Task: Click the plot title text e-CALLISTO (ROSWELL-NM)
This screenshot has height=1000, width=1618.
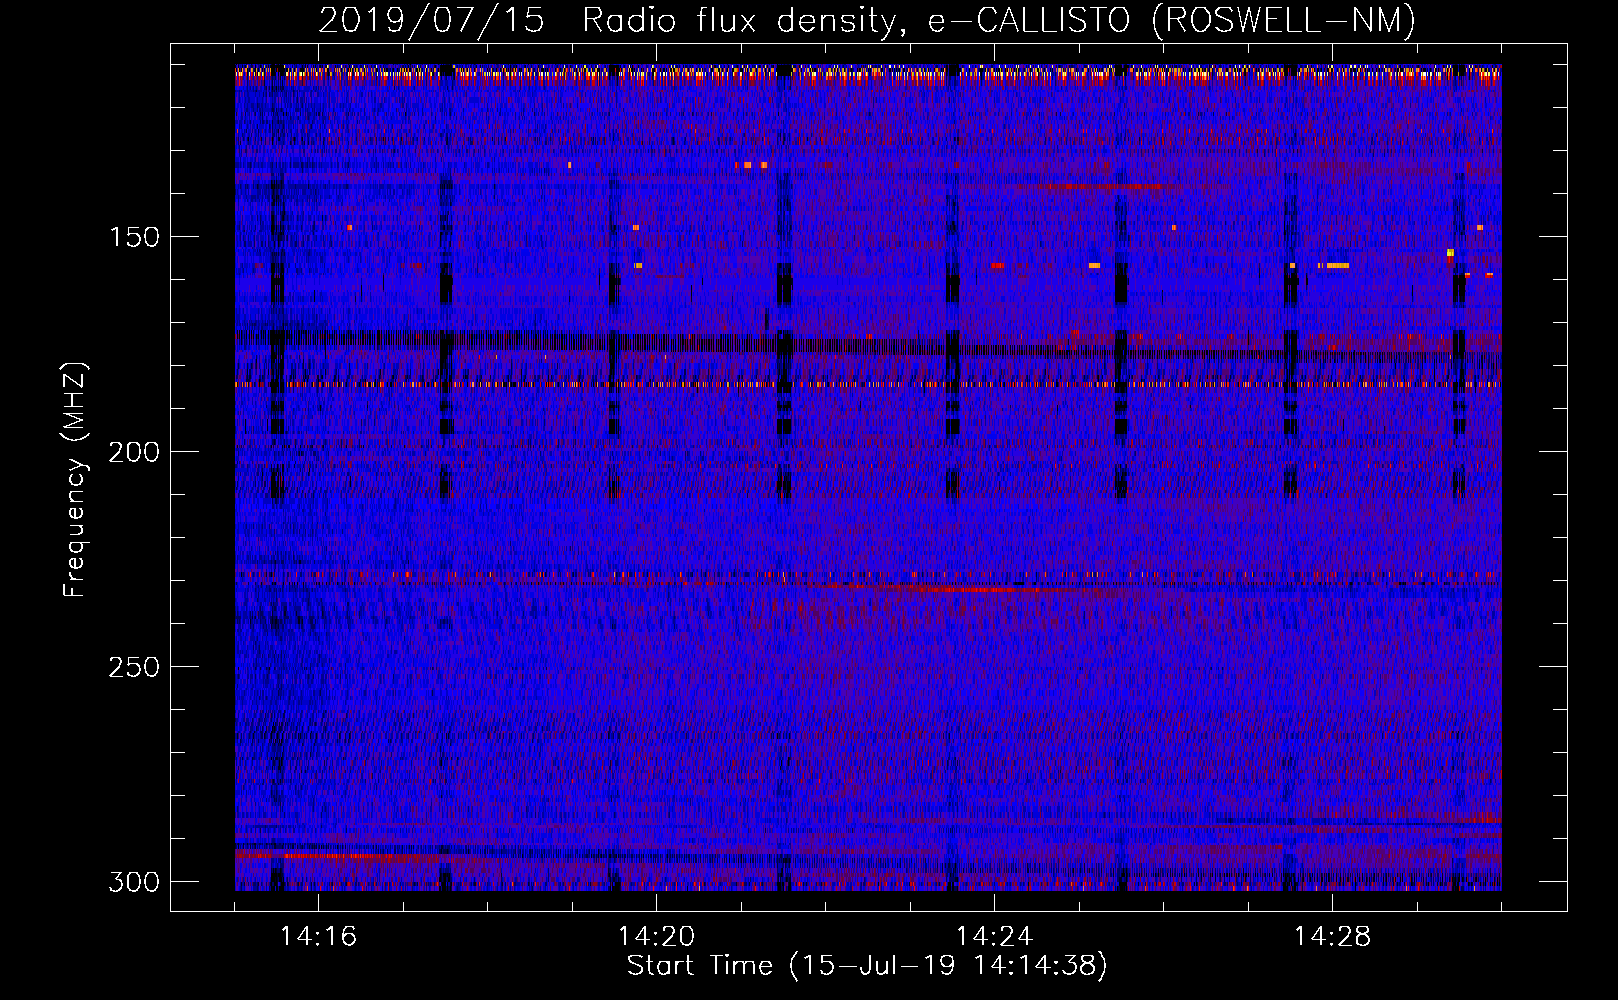Action: [1171, 21]
